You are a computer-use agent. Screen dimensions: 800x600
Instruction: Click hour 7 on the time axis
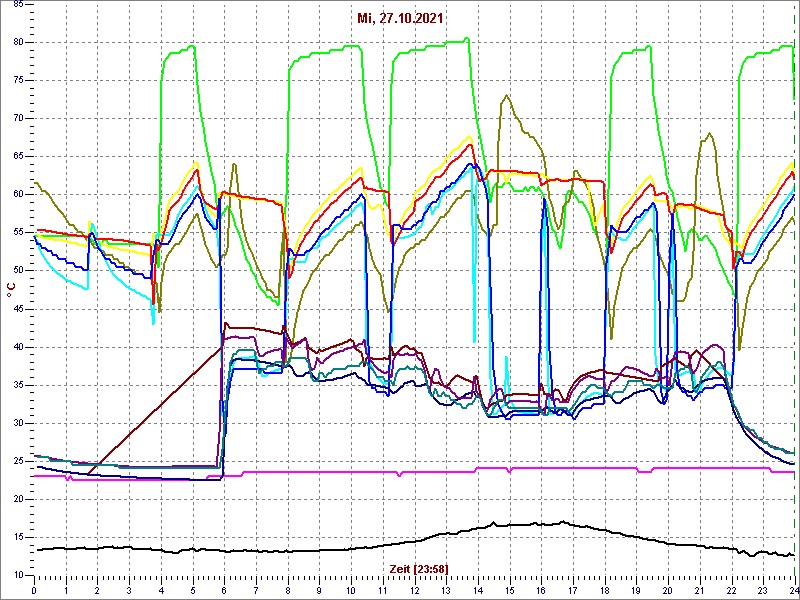pyautogui.click(x=256, y=588)
